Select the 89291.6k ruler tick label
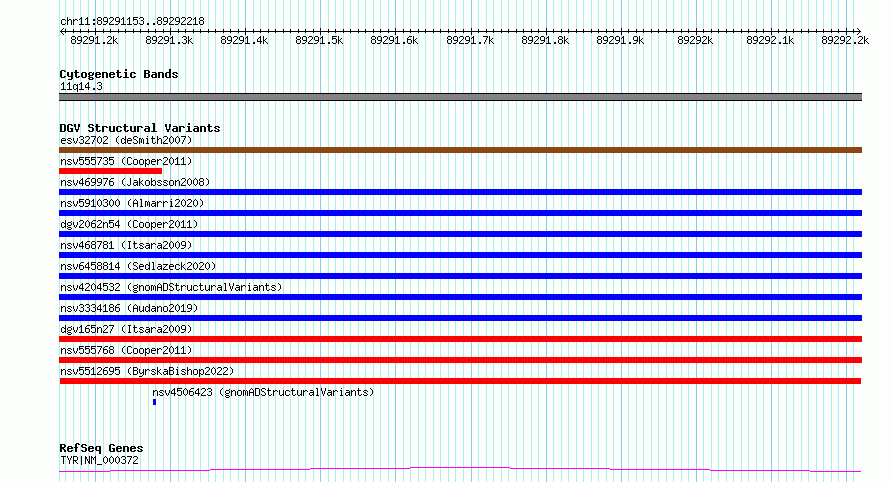 coord(394,41)
